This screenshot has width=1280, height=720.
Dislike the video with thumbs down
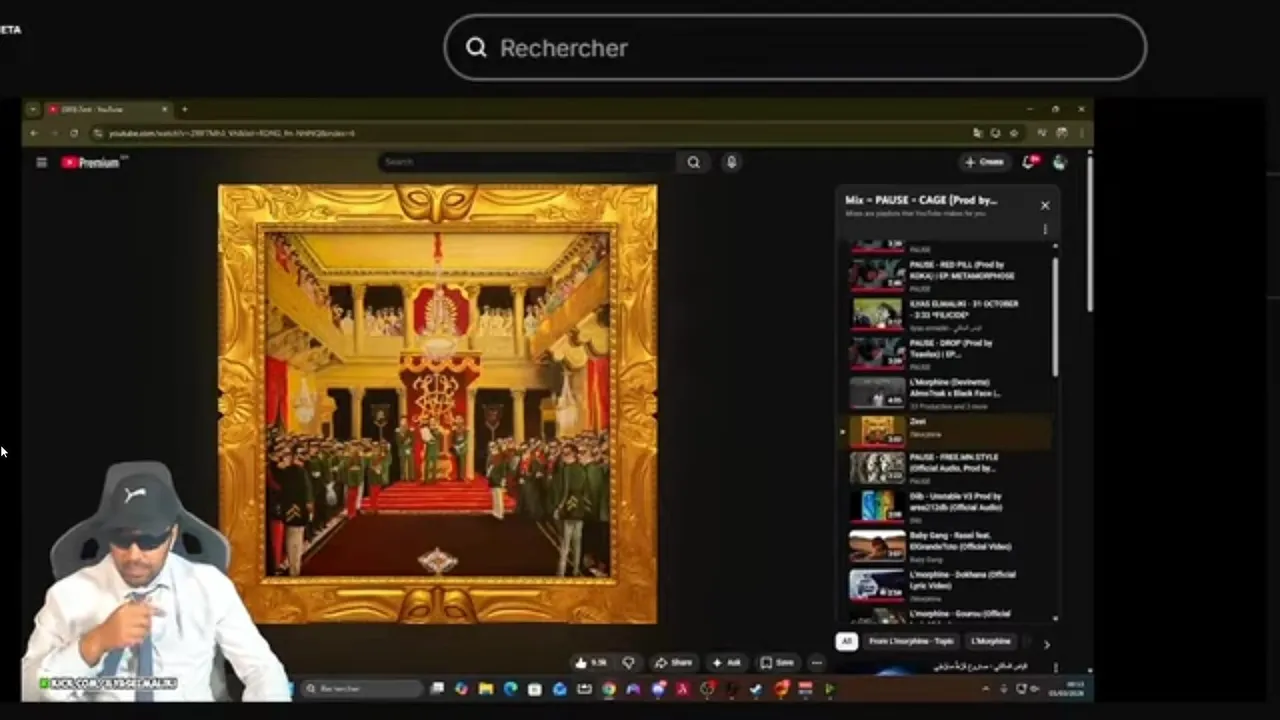click(x=628, y=662)
